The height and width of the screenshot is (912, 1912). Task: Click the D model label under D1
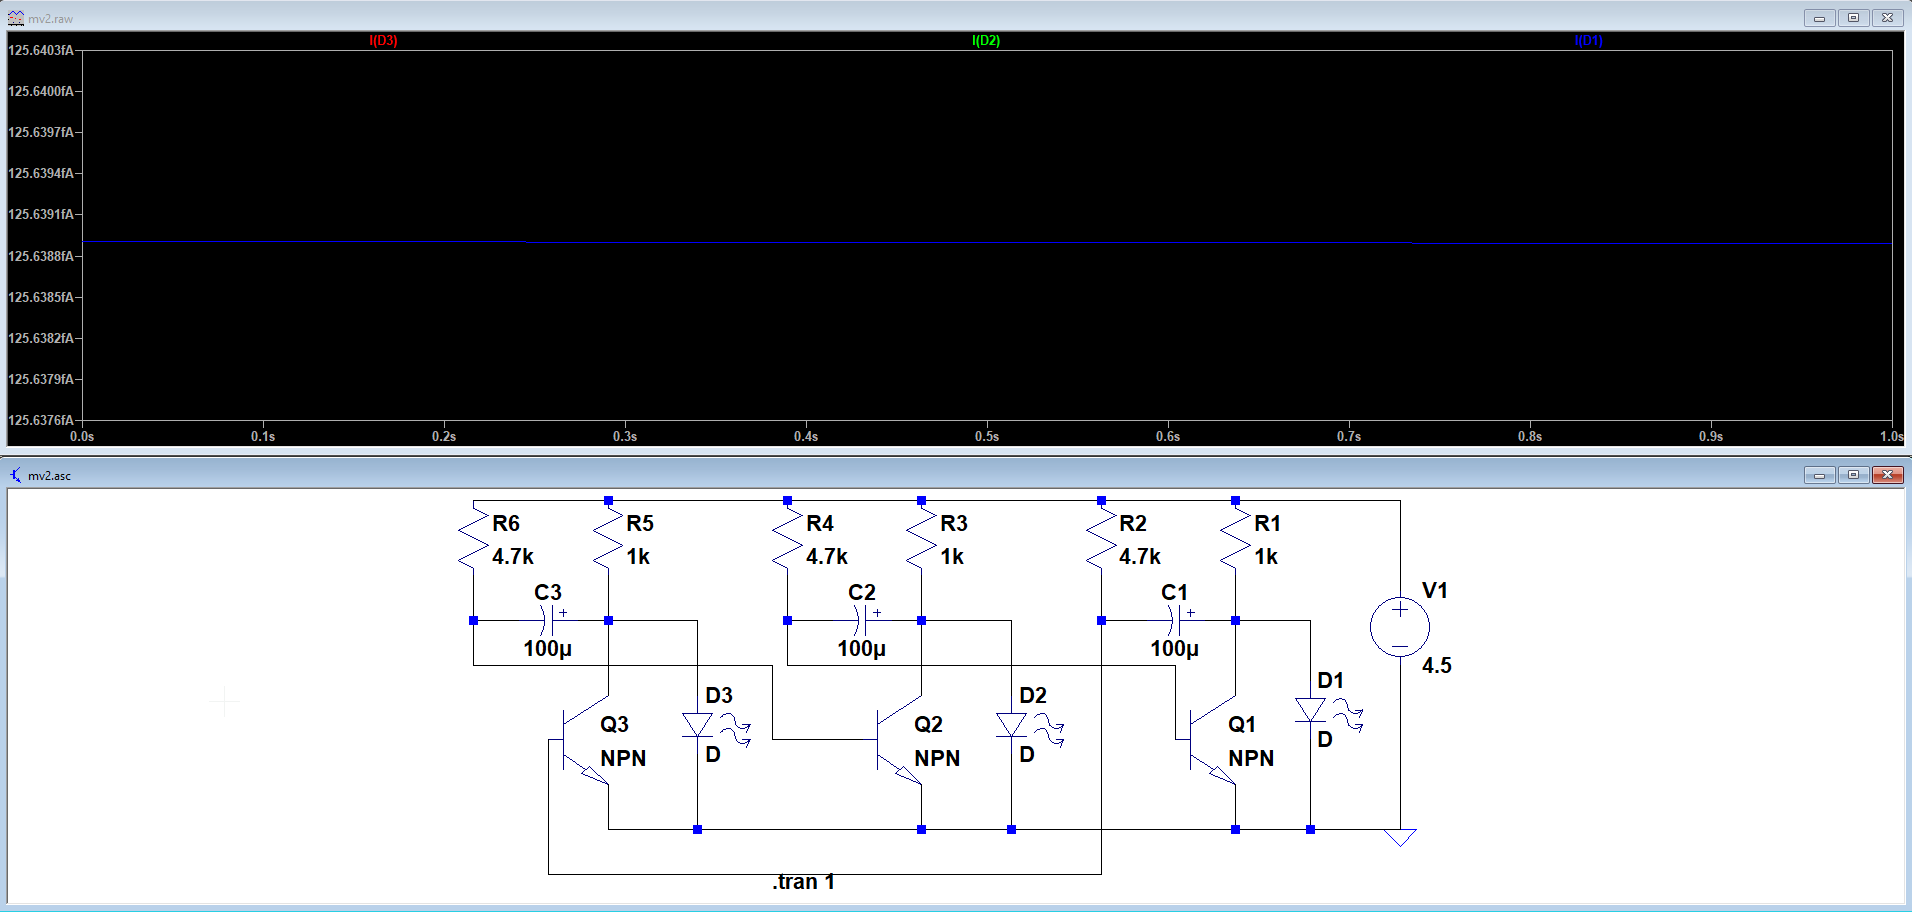[x=1325, y=740]
